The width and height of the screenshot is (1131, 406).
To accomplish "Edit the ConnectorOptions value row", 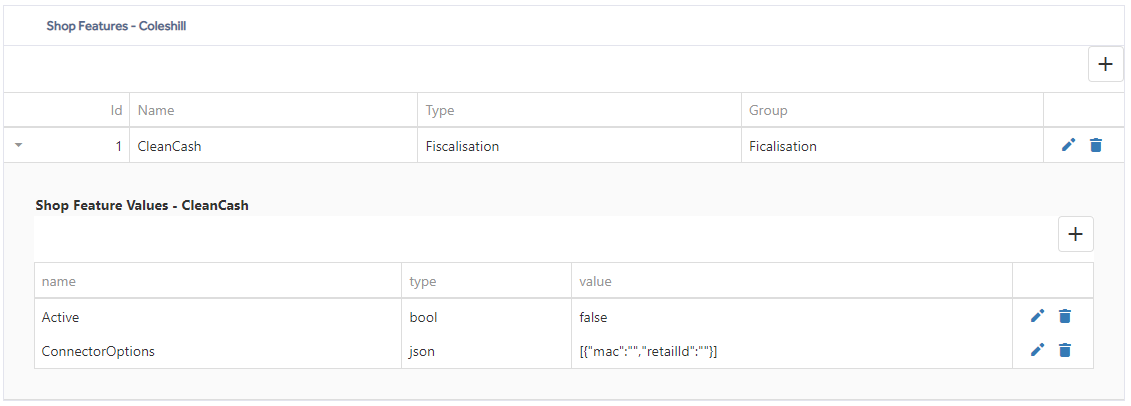I will [1037, 350].
